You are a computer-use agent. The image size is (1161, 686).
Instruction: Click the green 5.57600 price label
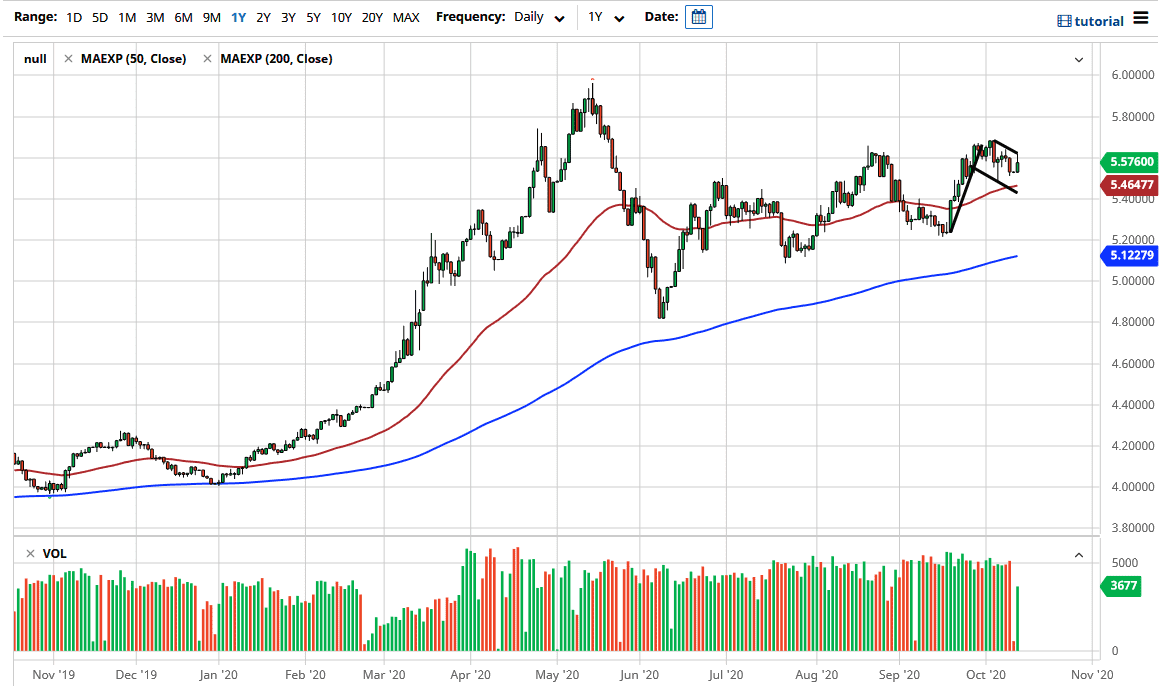tap(1129, 162)
